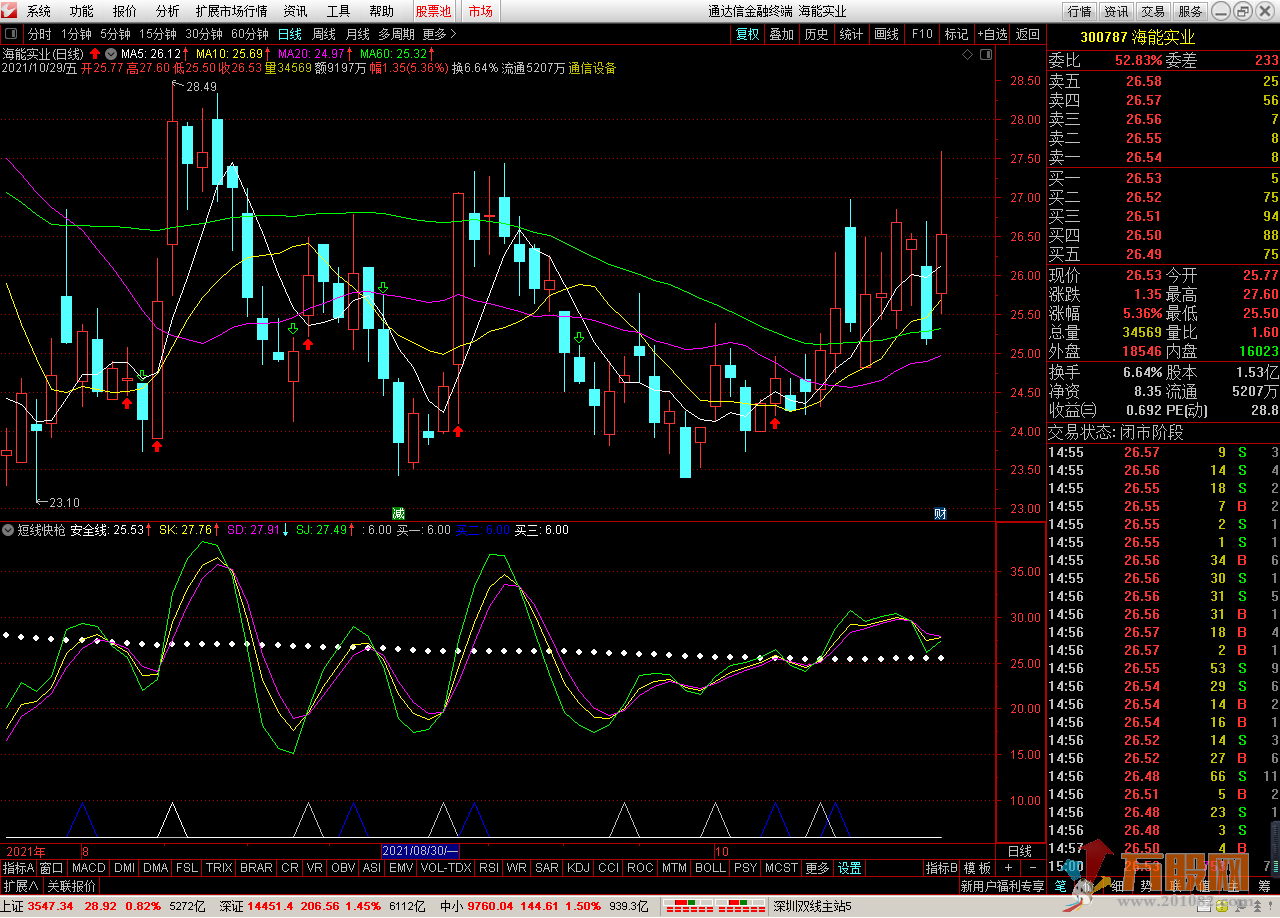Toggle 叠加 overlay mode
Viewport: 1280px width, 918px height.
(781, 34)
